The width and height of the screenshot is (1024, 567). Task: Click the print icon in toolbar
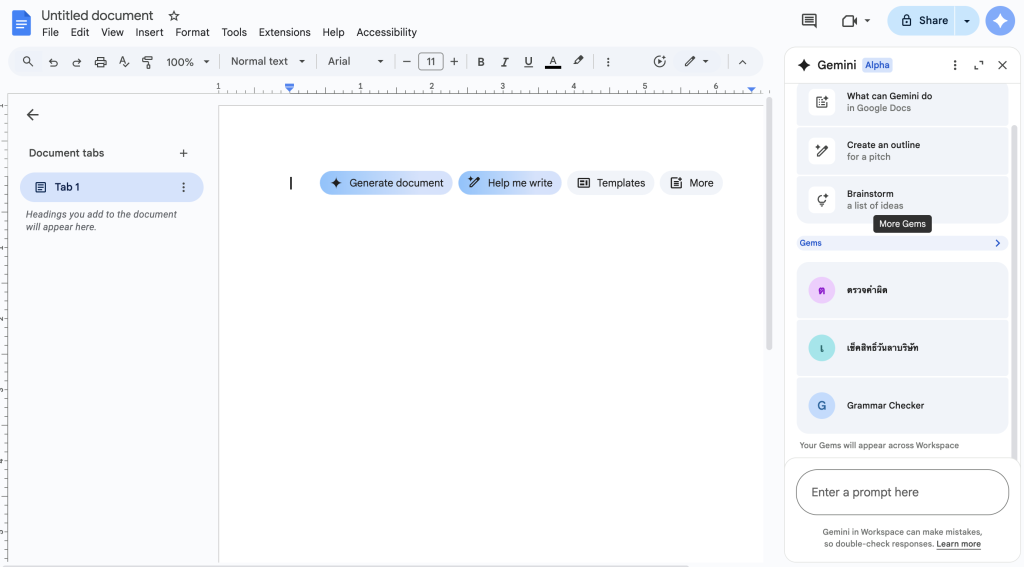[100, 62]
